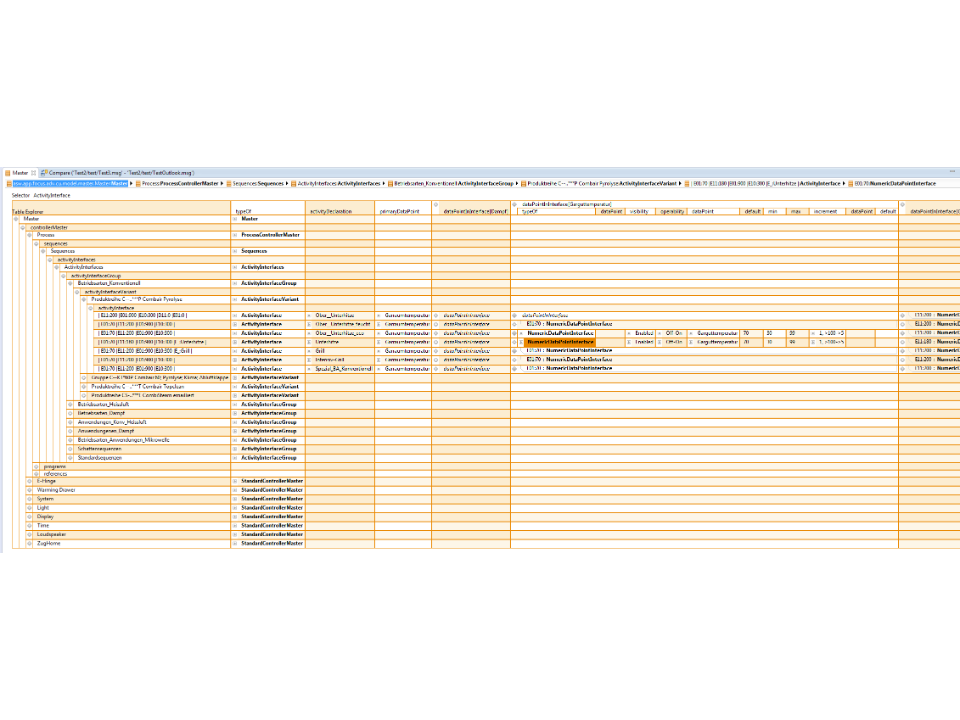Expand the Loudspeaker tree node
960x720 pixels.
[x=29, y=534]
